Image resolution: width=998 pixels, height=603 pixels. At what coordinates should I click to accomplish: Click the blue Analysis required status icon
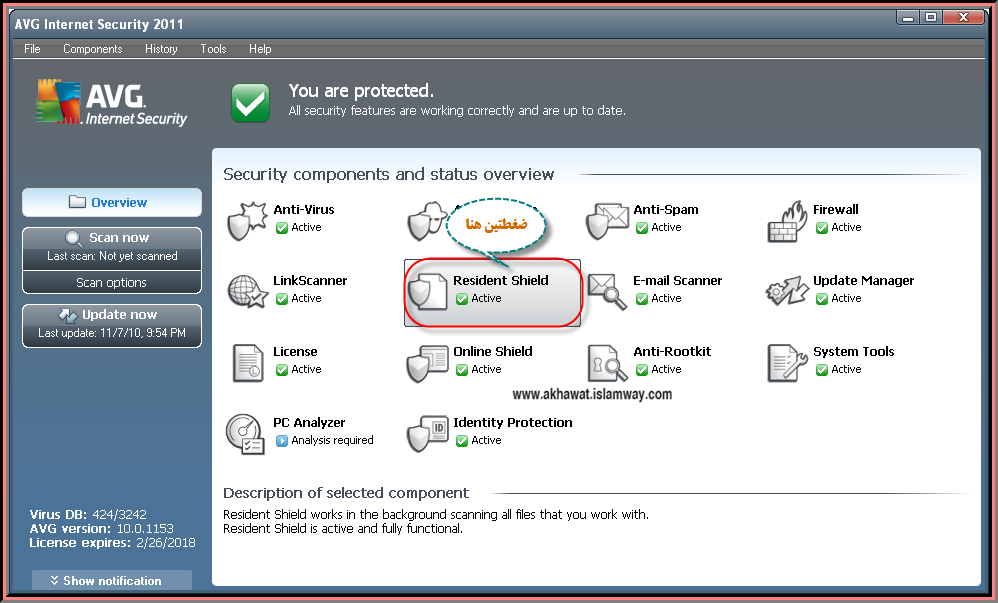pyautogui.click(x=281, y=441)
